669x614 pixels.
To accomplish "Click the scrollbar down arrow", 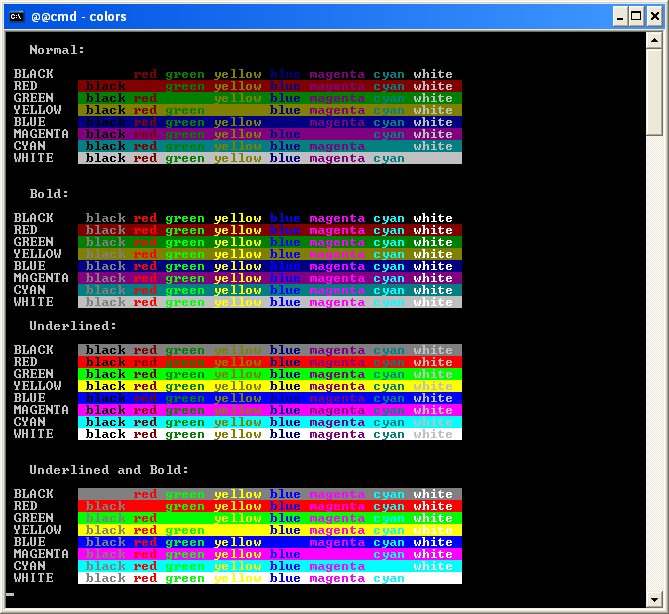I will click(654, 598).
